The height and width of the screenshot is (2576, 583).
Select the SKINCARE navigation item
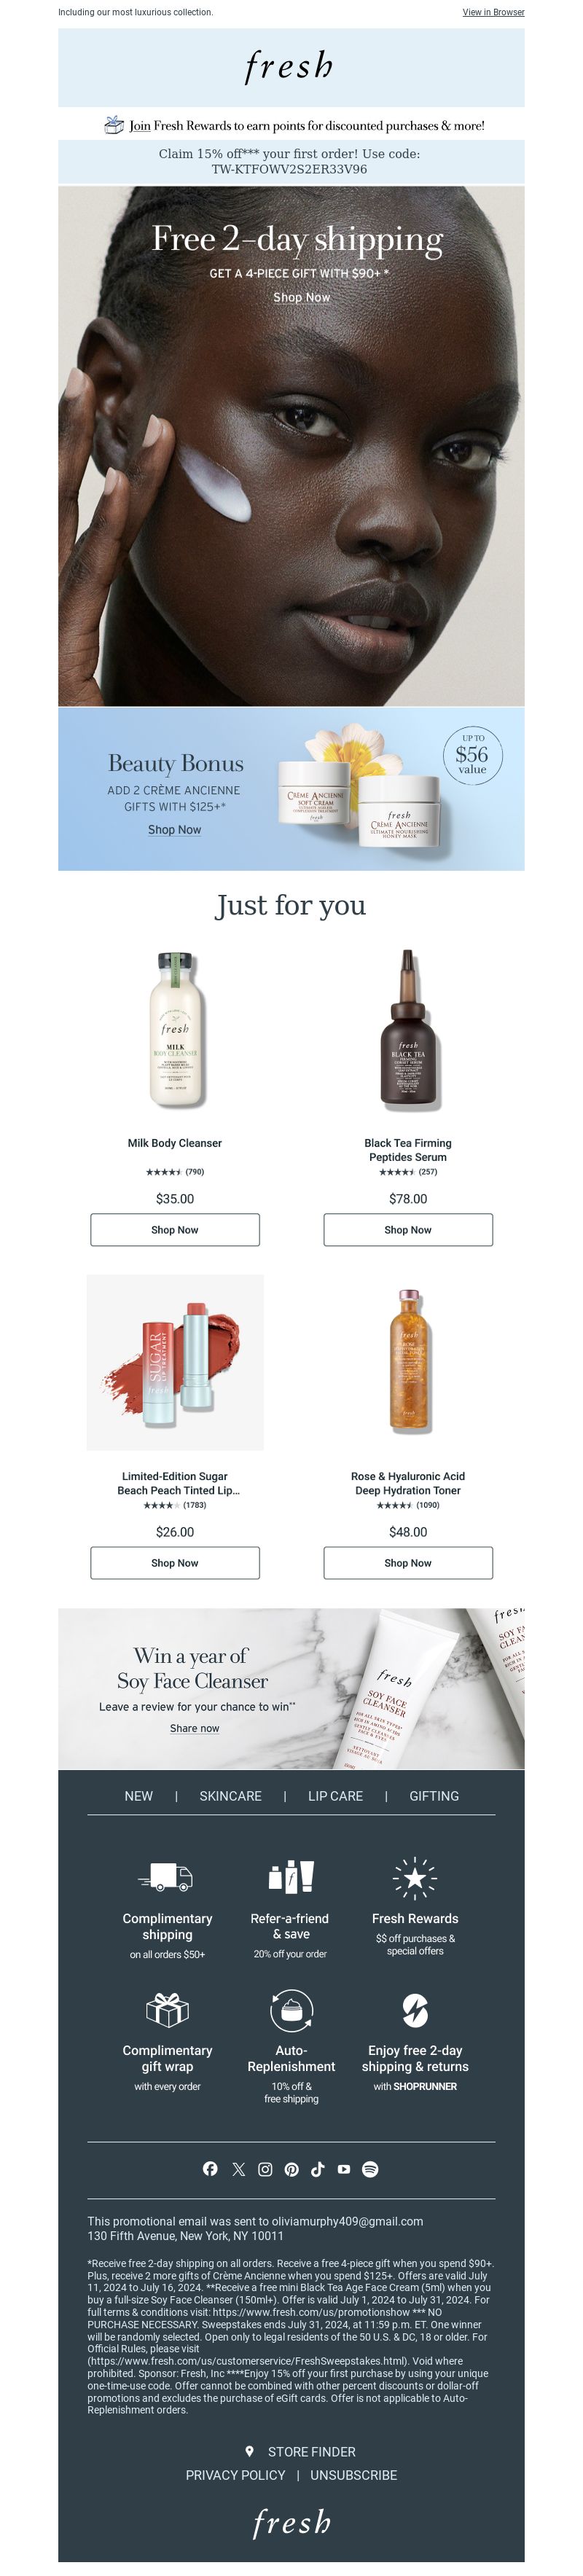pyautogui.click(x=230, y=1796)
